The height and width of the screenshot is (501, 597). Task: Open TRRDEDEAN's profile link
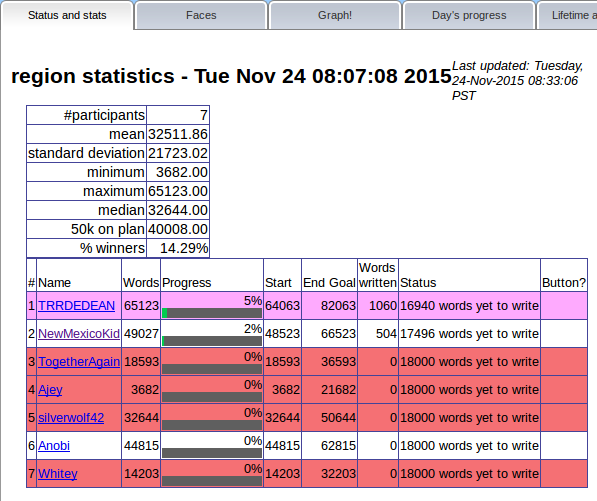pos(77,306)
